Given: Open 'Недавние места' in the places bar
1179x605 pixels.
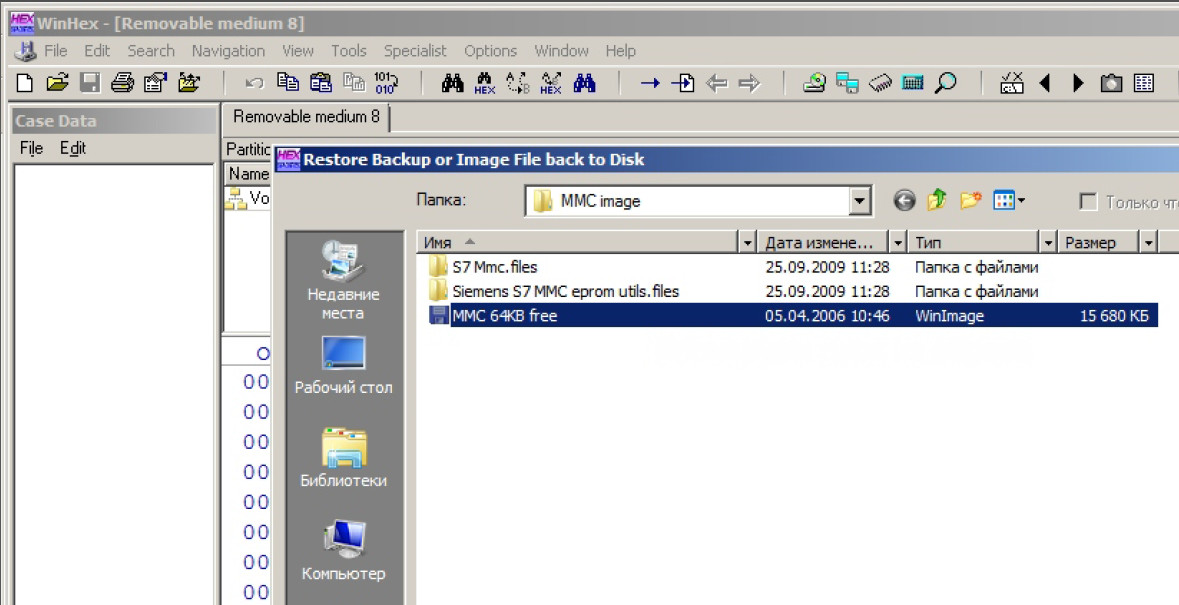Looking at the screenshot, I should [x=343, y=281].
